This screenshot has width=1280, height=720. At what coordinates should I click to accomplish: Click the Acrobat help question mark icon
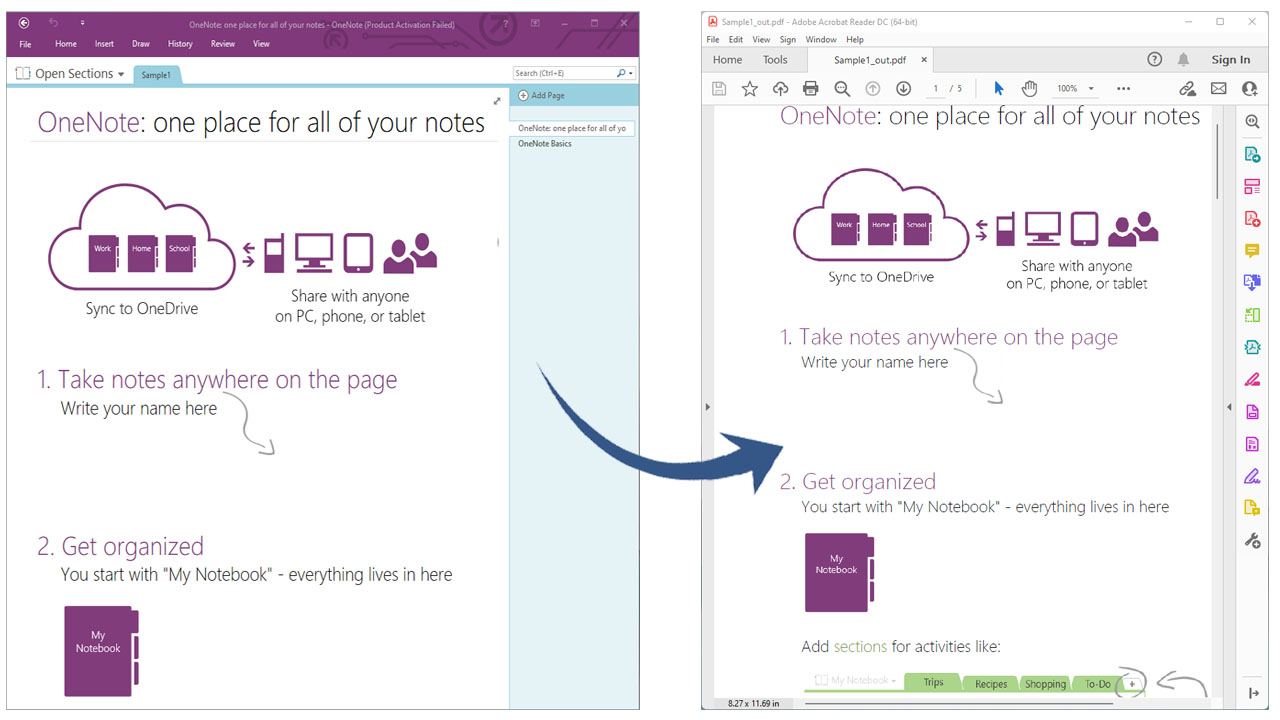(1155, 60)
